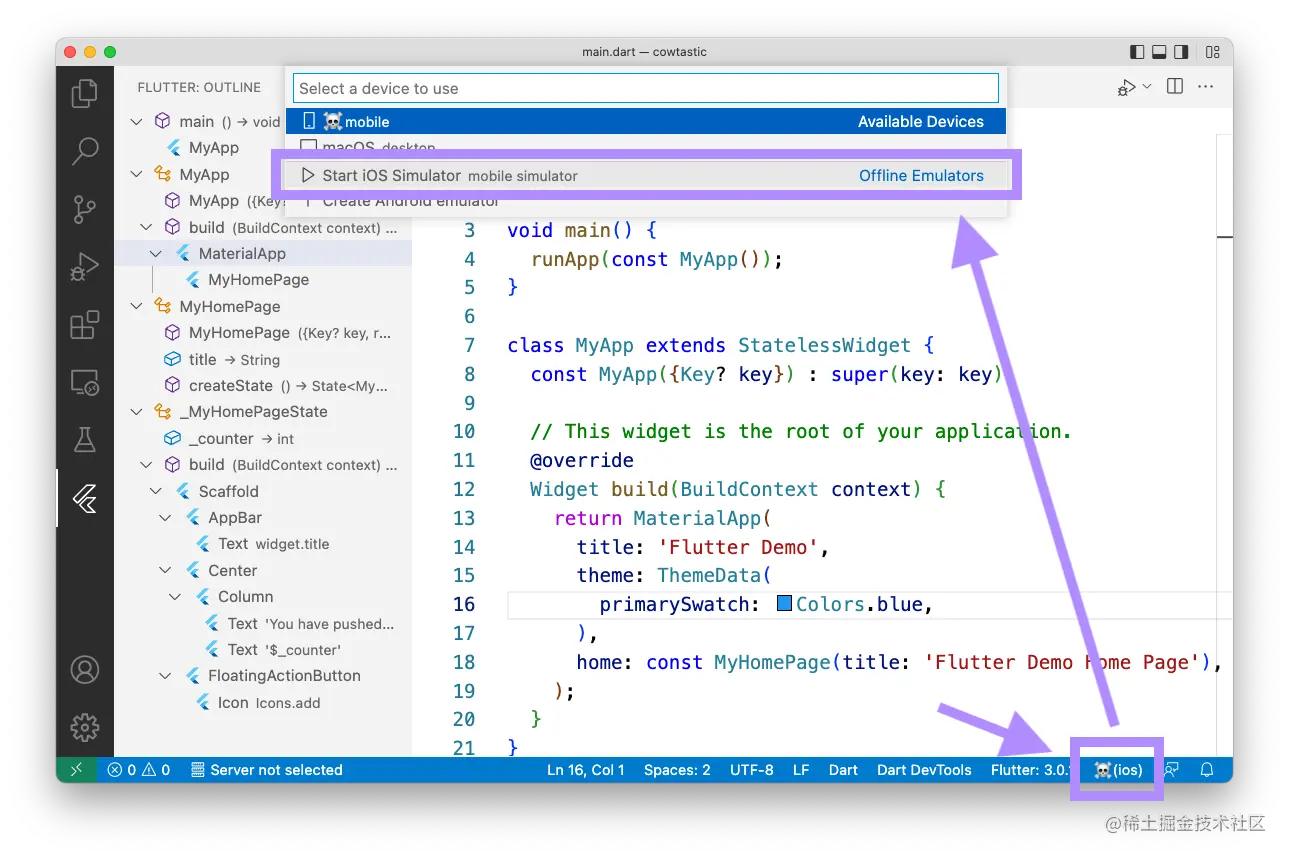Open Dart DevTools from status bar
Image resolution: width=1289 pixels, height=857 pixels.
(924, 770)
